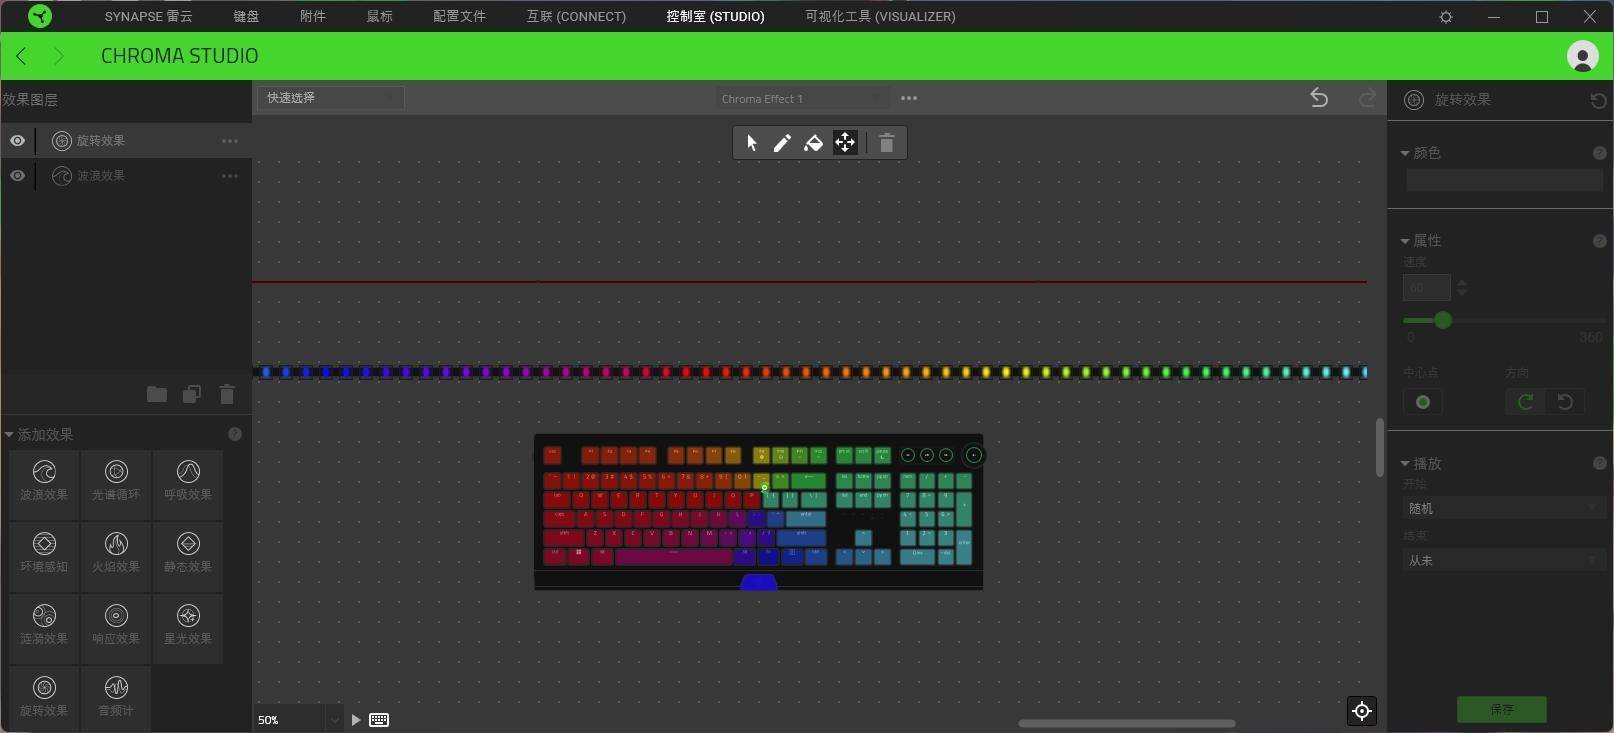Add a 波浪效果 wave effect
This screenshot has width=1614, height=733.
click(44, 484)
